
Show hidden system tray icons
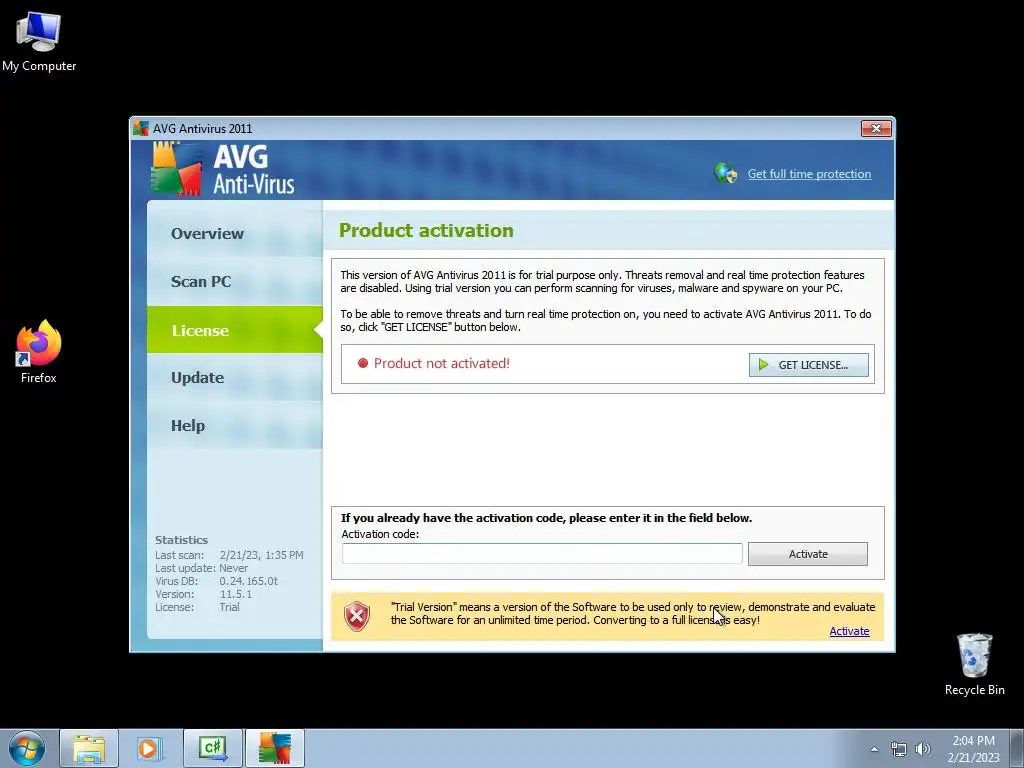(x=874, y=749)
